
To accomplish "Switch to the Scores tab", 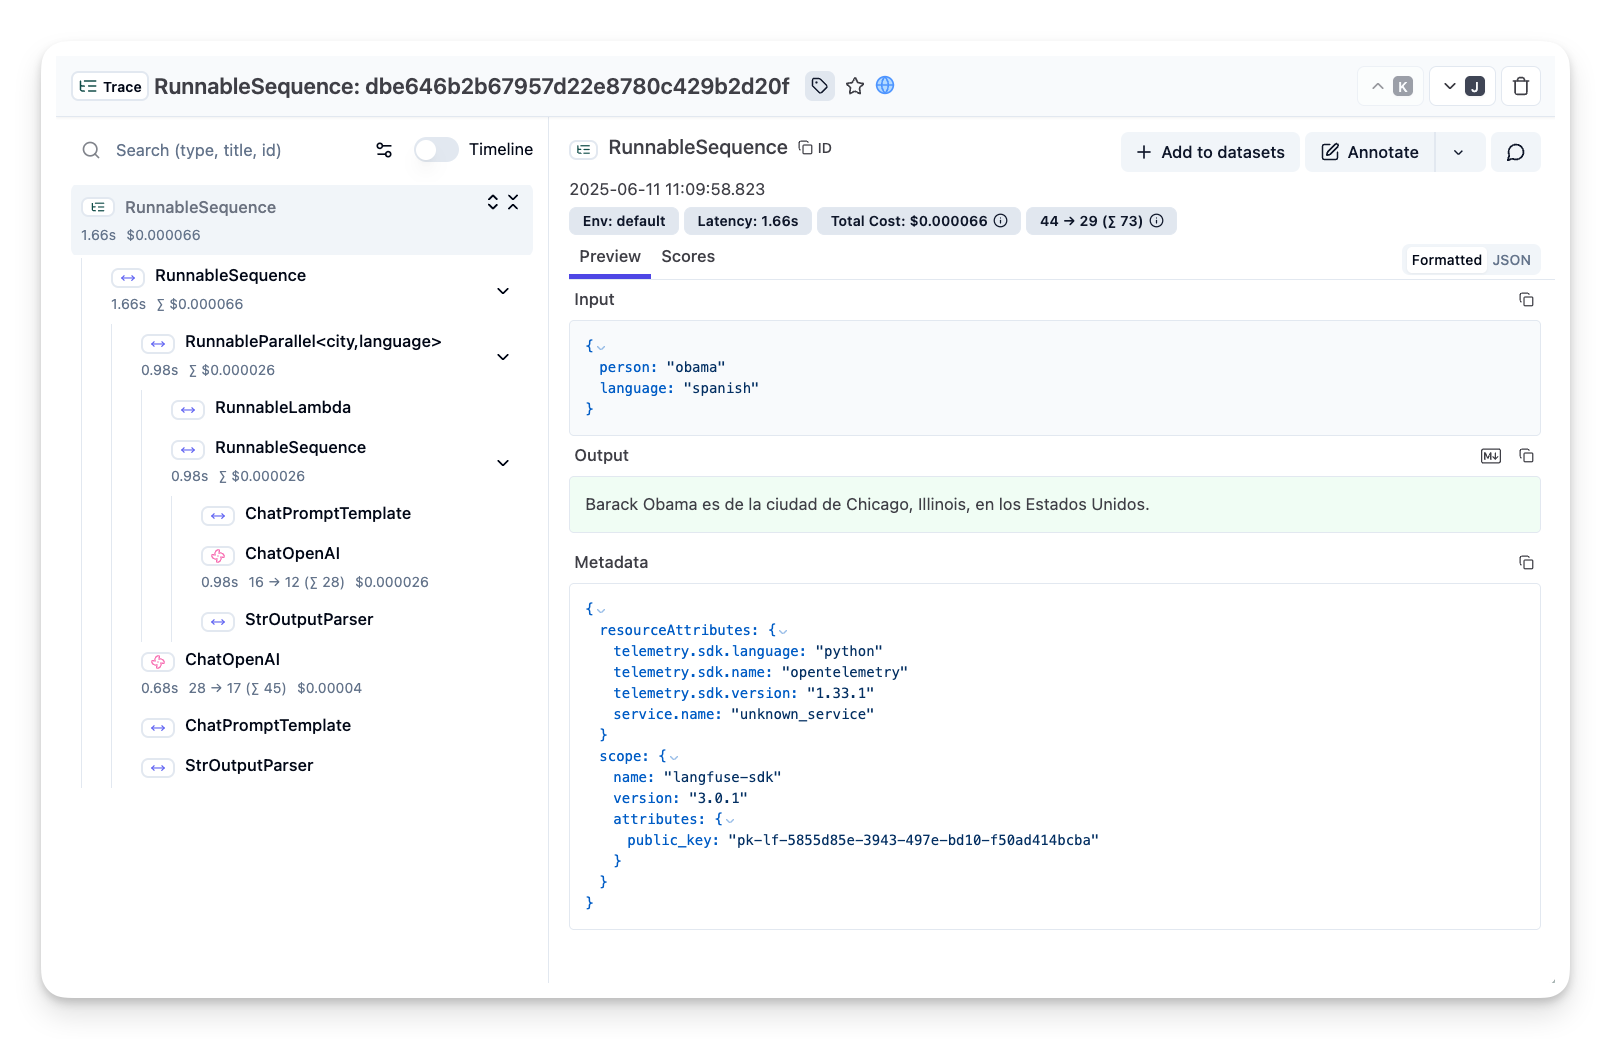I will 688,257.
